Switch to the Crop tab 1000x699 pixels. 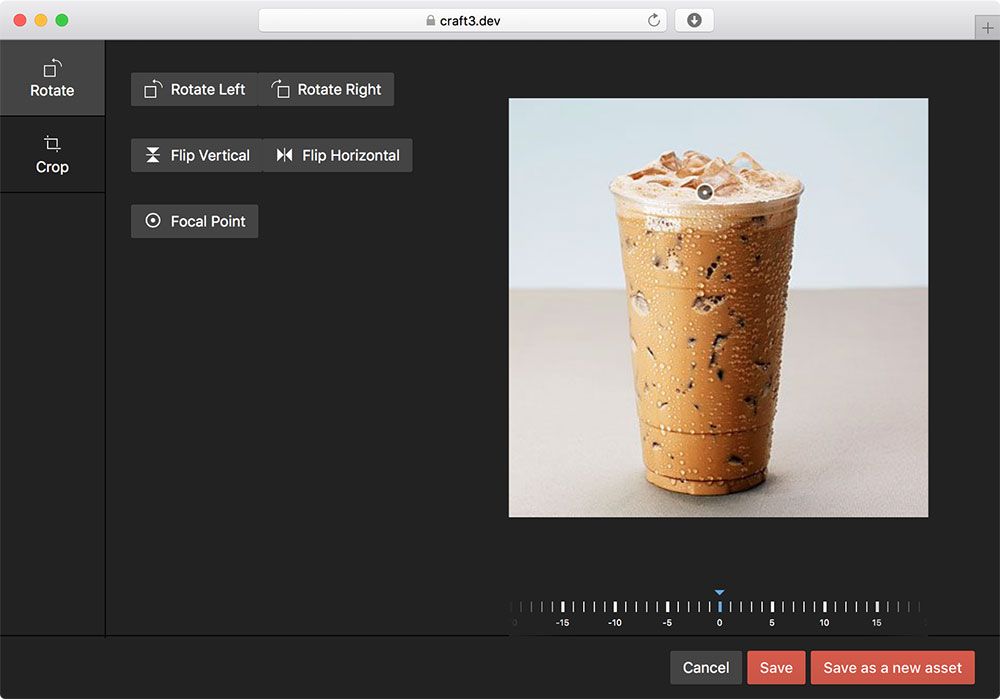point(52,155)
